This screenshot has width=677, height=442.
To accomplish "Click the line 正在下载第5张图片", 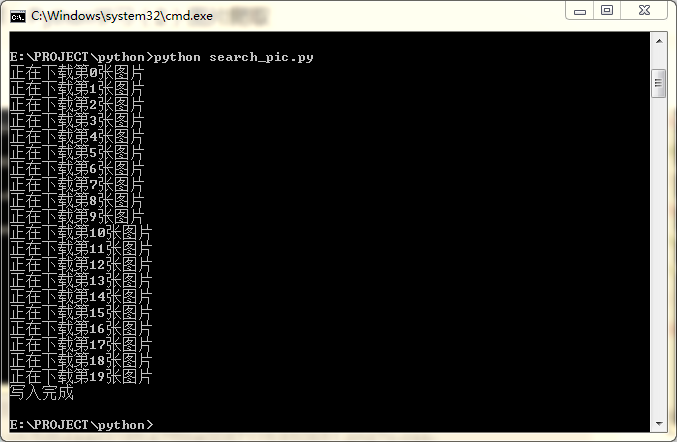I will (x=76, y=153).
